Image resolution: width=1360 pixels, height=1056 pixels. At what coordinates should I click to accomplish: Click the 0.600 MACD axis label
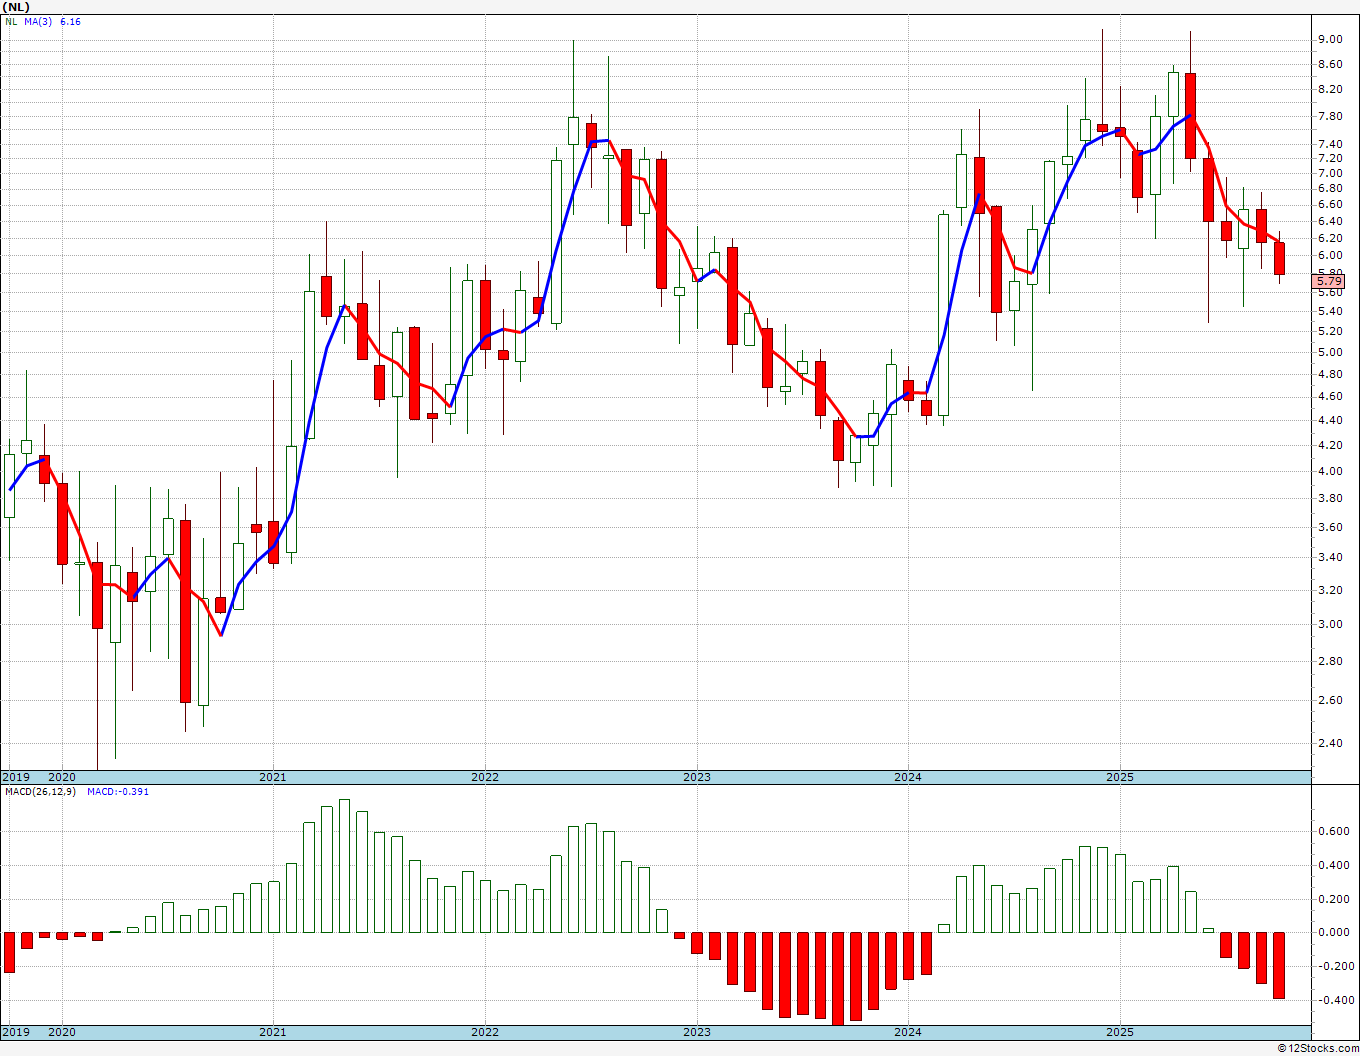coord(1333,831)
